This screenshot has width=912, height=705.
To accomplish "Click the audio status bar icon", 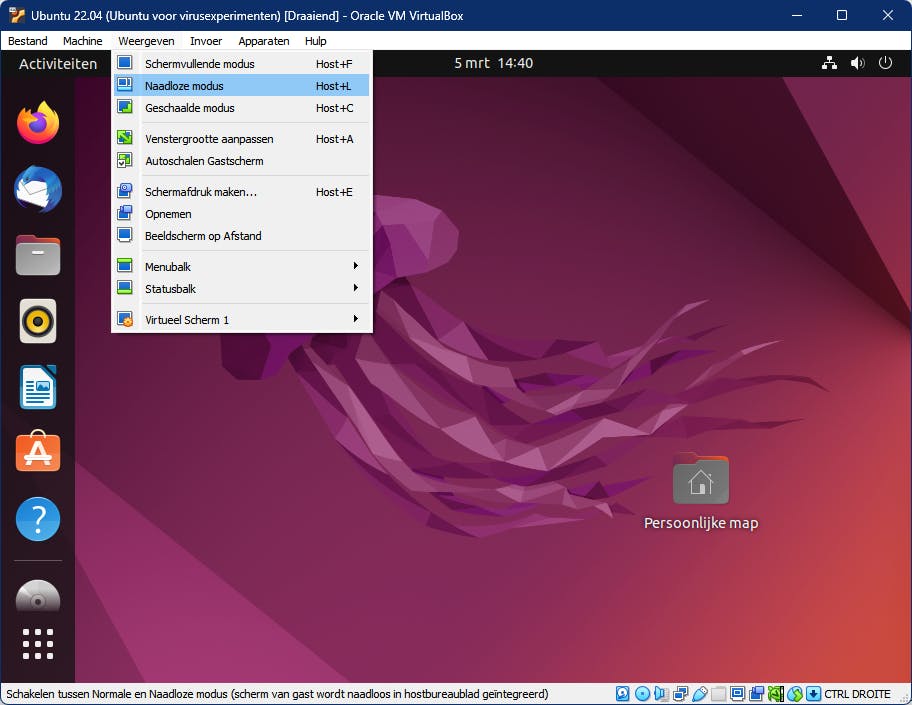I will point(661,693).
